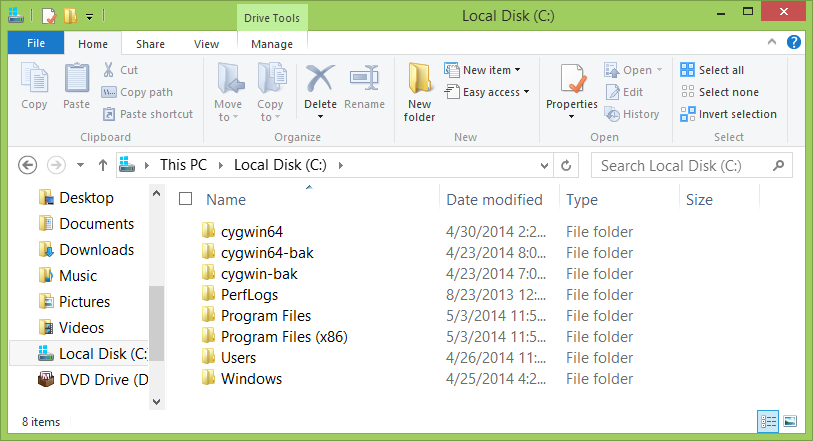Switch to the View tab
Screen dimensions: 813x441
point(206,44)
